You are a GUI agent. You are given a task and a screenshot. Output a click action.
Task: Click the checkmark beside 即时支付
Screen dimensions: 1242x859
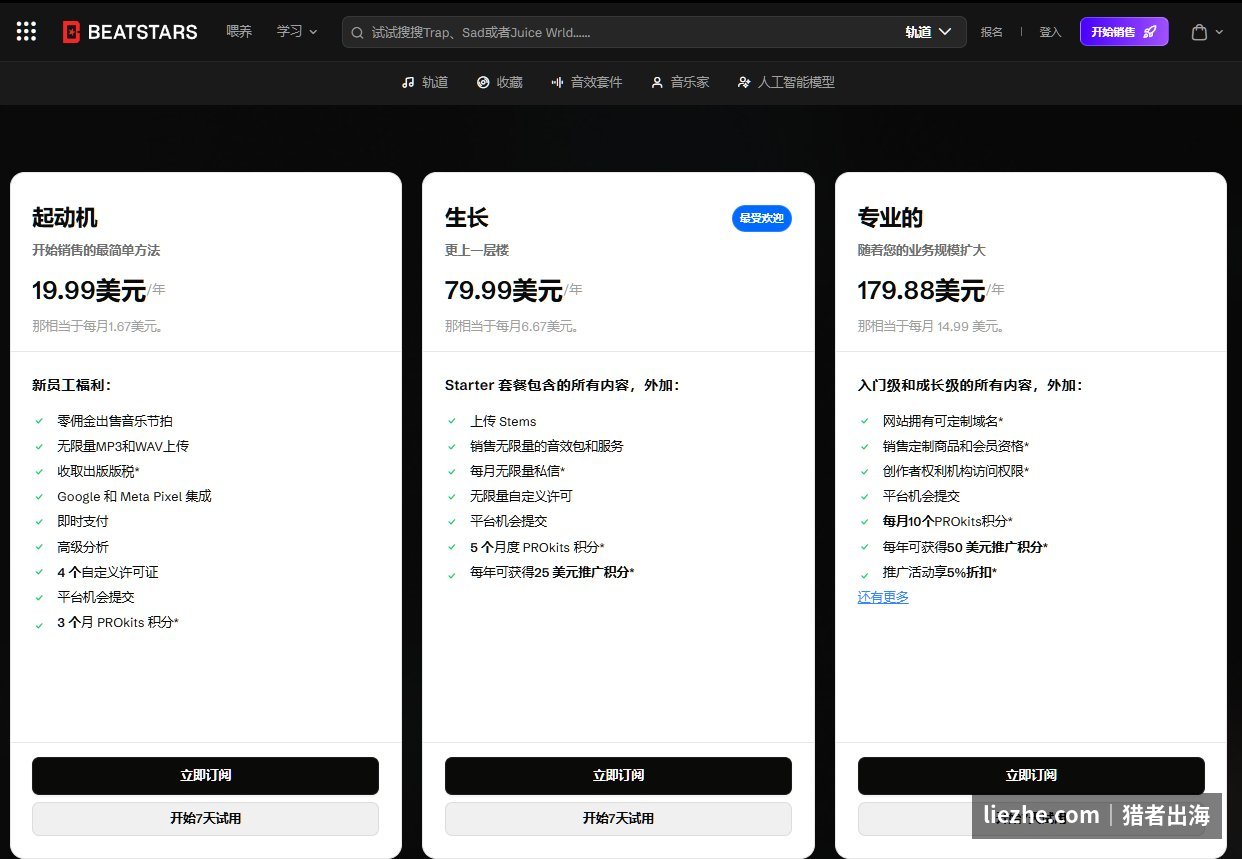(39, 521)
